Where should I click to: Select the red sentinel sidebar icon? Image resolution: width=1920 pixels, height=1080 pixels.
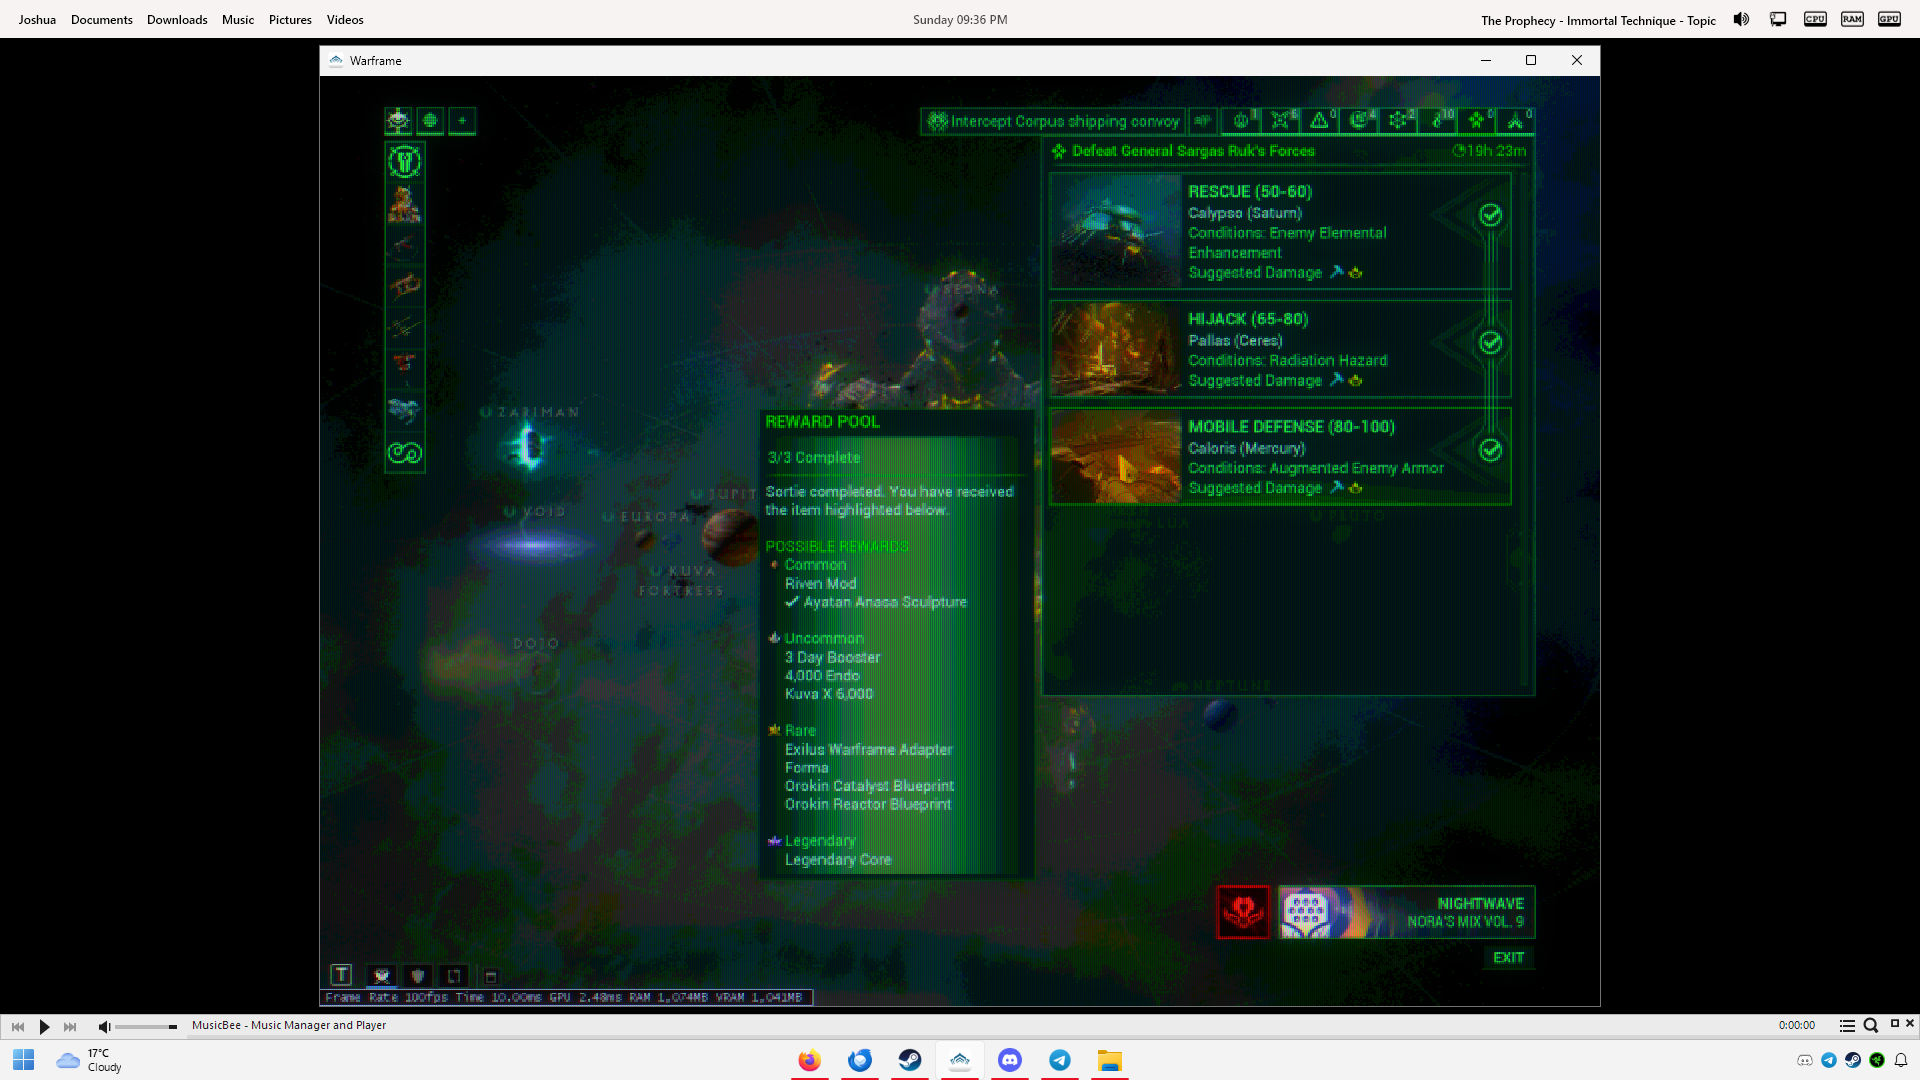tap(405, 365)
